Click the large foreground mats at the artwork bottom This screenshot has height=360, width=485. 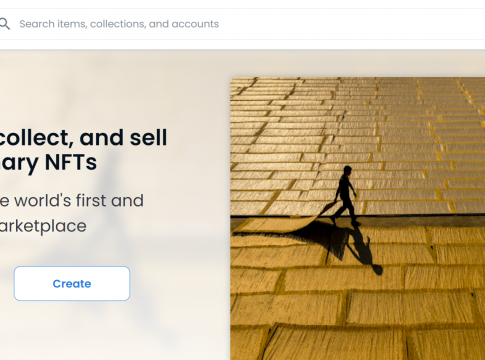tap(357, 323)
